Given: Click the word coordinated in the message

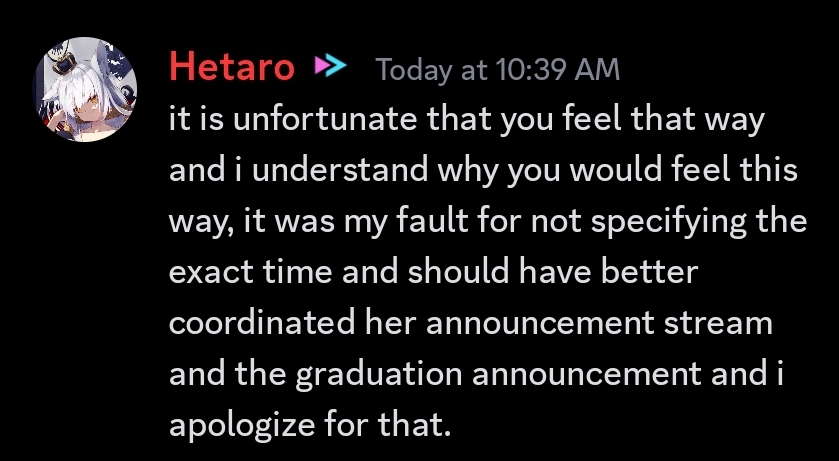Looking at the screenshot, I should [x=262, y=323].
